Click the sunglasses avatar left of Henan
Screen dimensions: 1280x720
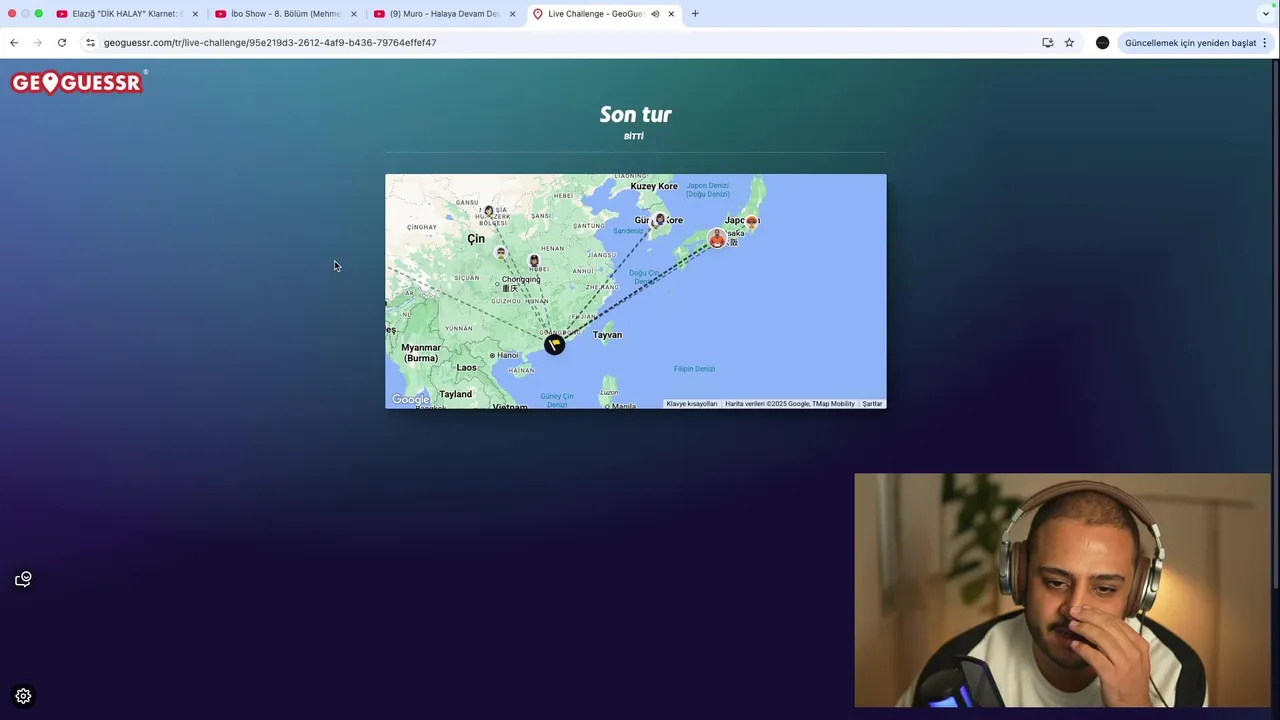coord(501,253)
